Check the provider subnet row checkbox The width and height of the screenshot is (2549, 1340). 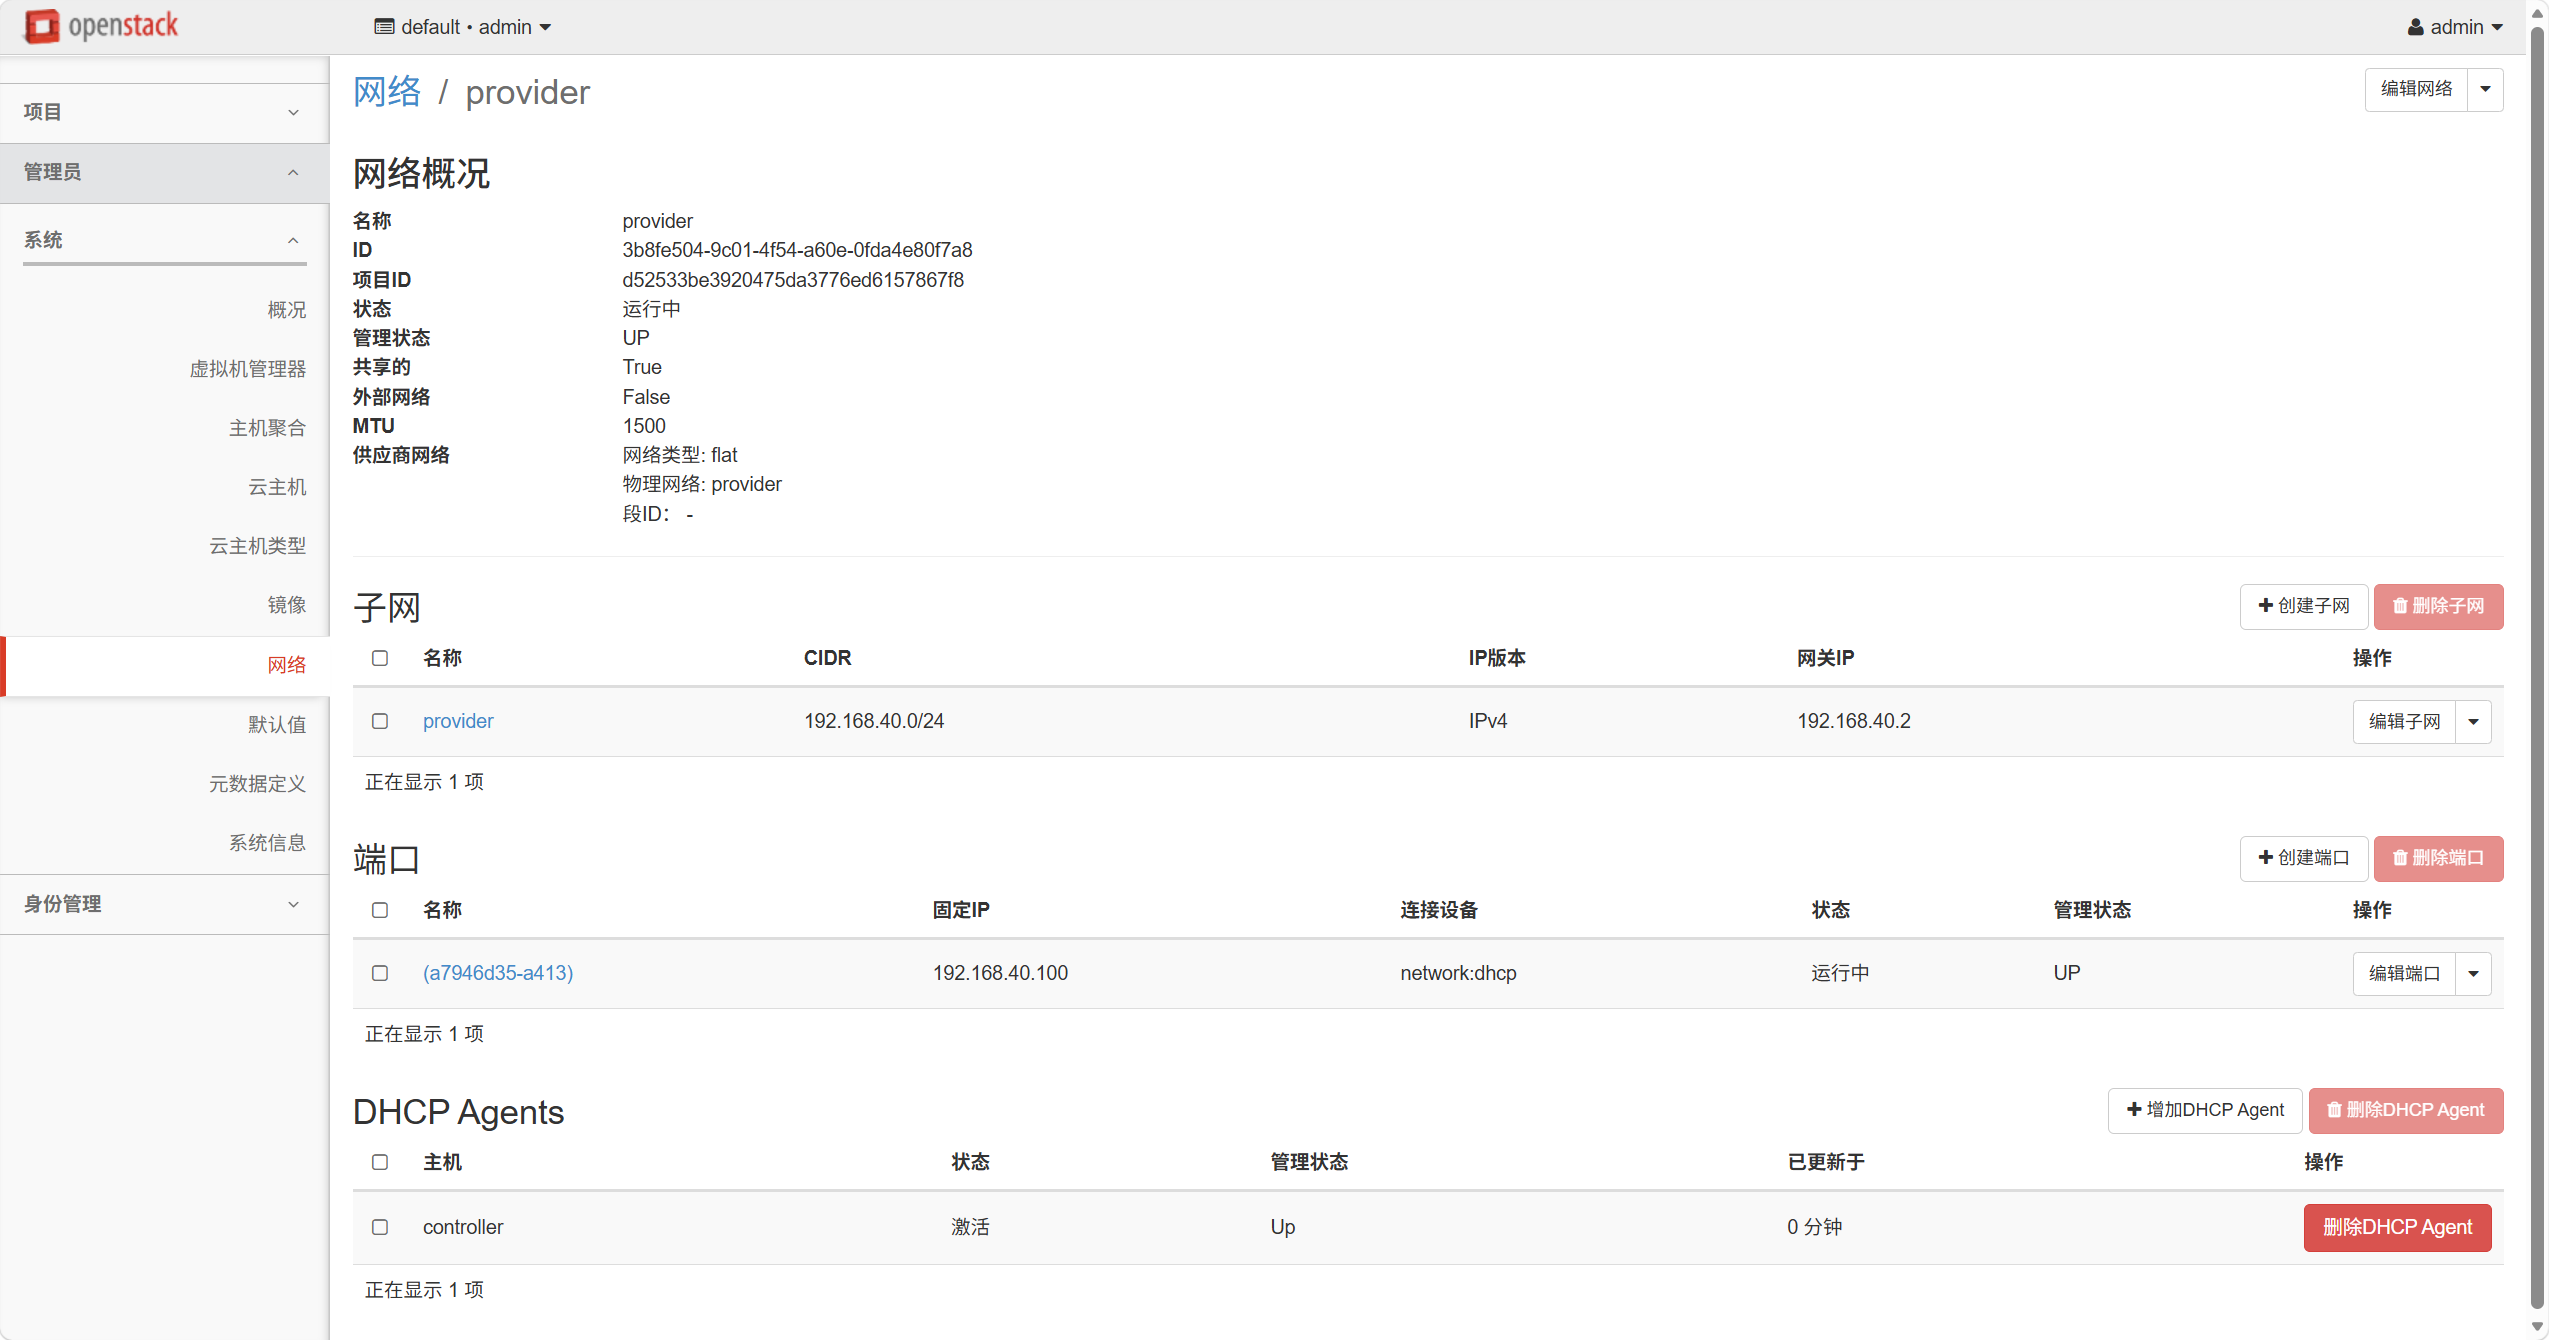pos(380,721)
